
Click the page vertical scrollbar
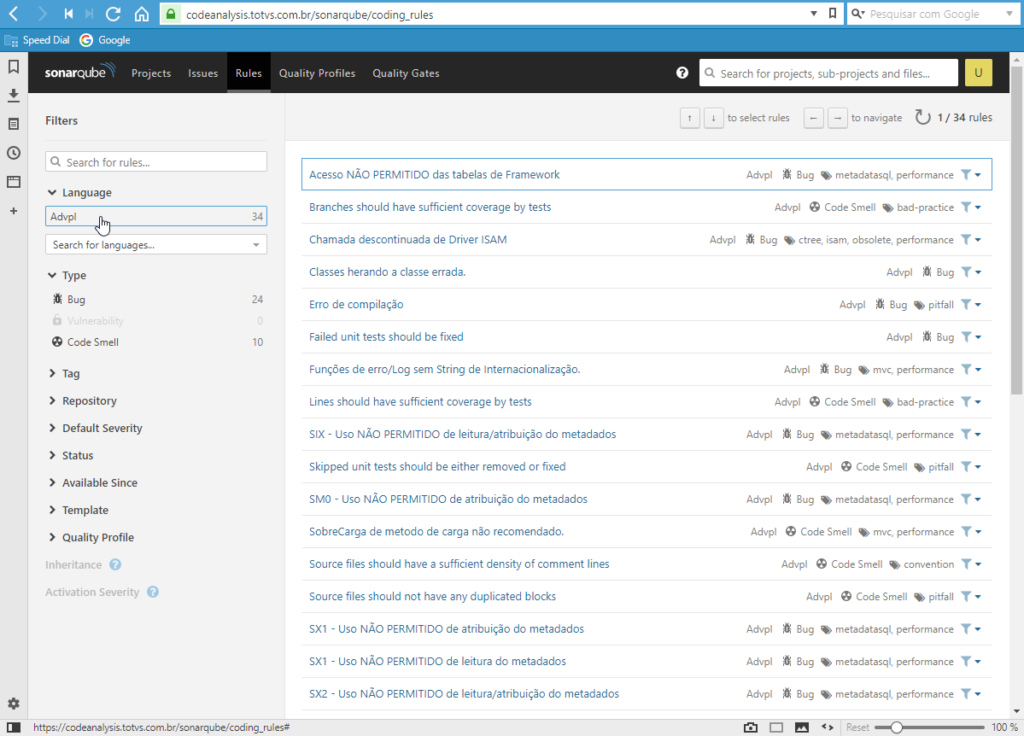click(x=1016, y=229)
